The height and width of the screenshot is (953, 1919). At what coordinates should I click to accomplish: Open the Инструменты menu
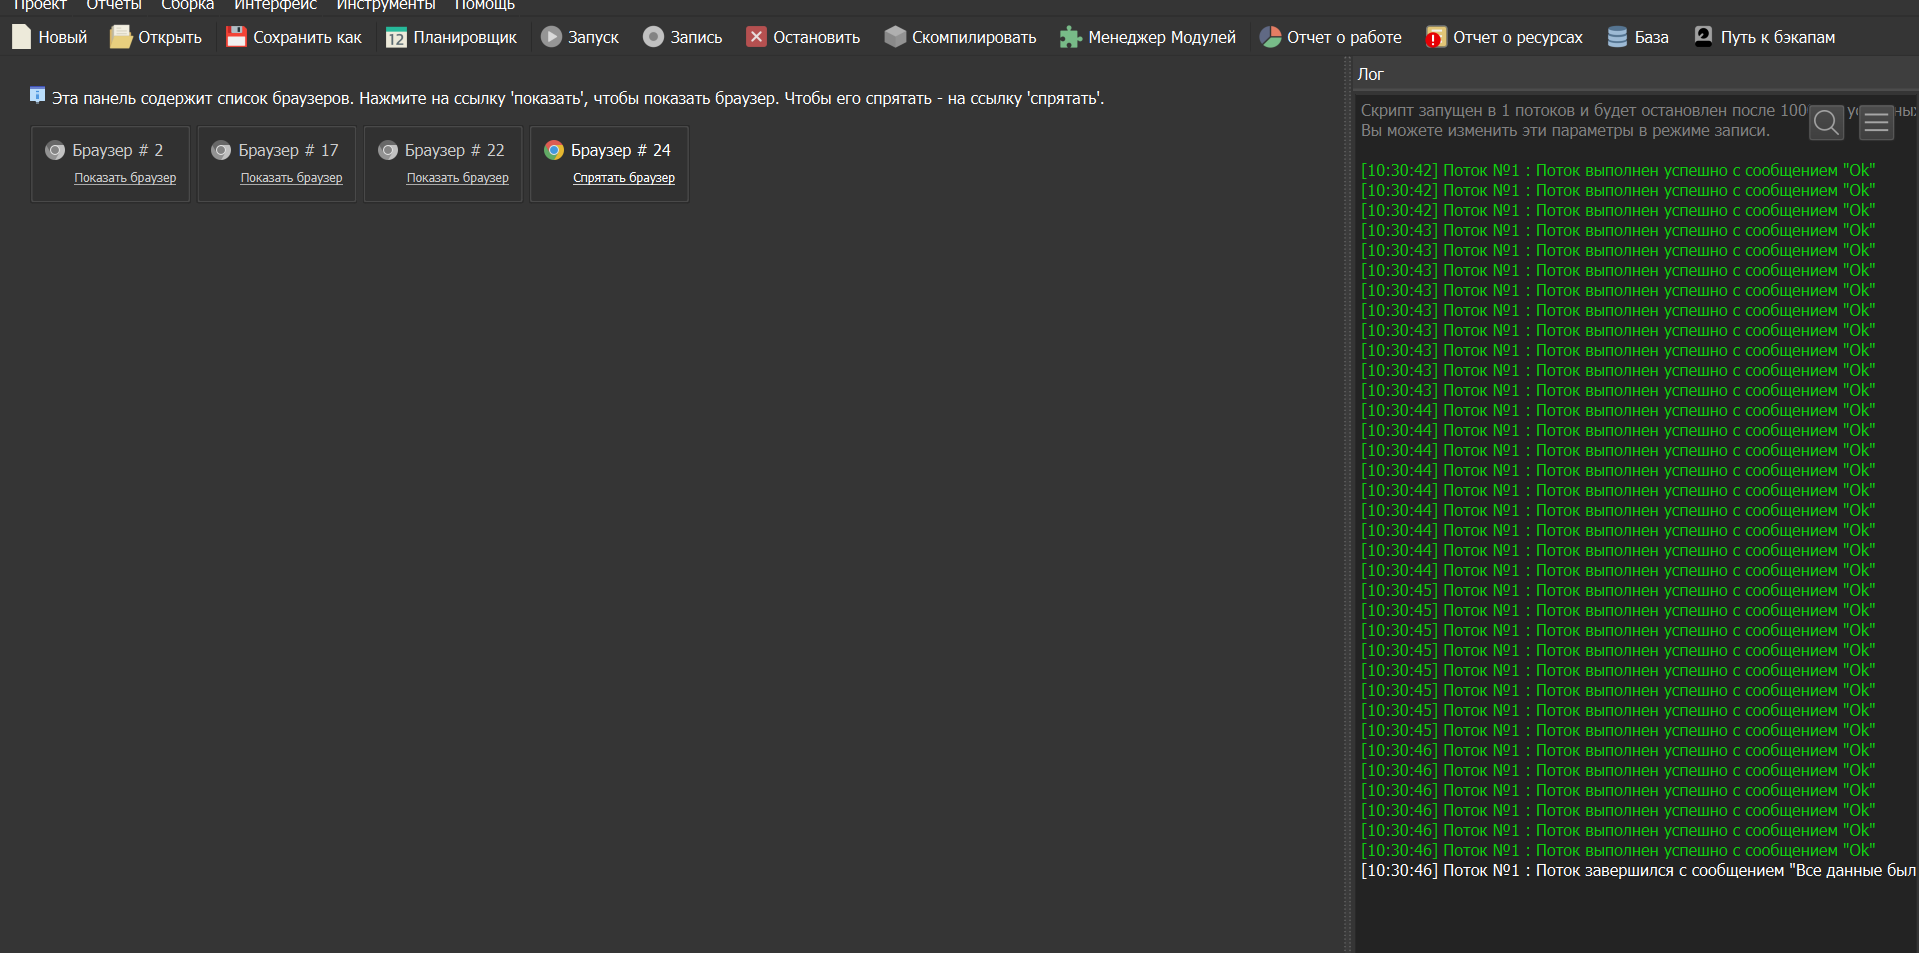tap(385, 5)
